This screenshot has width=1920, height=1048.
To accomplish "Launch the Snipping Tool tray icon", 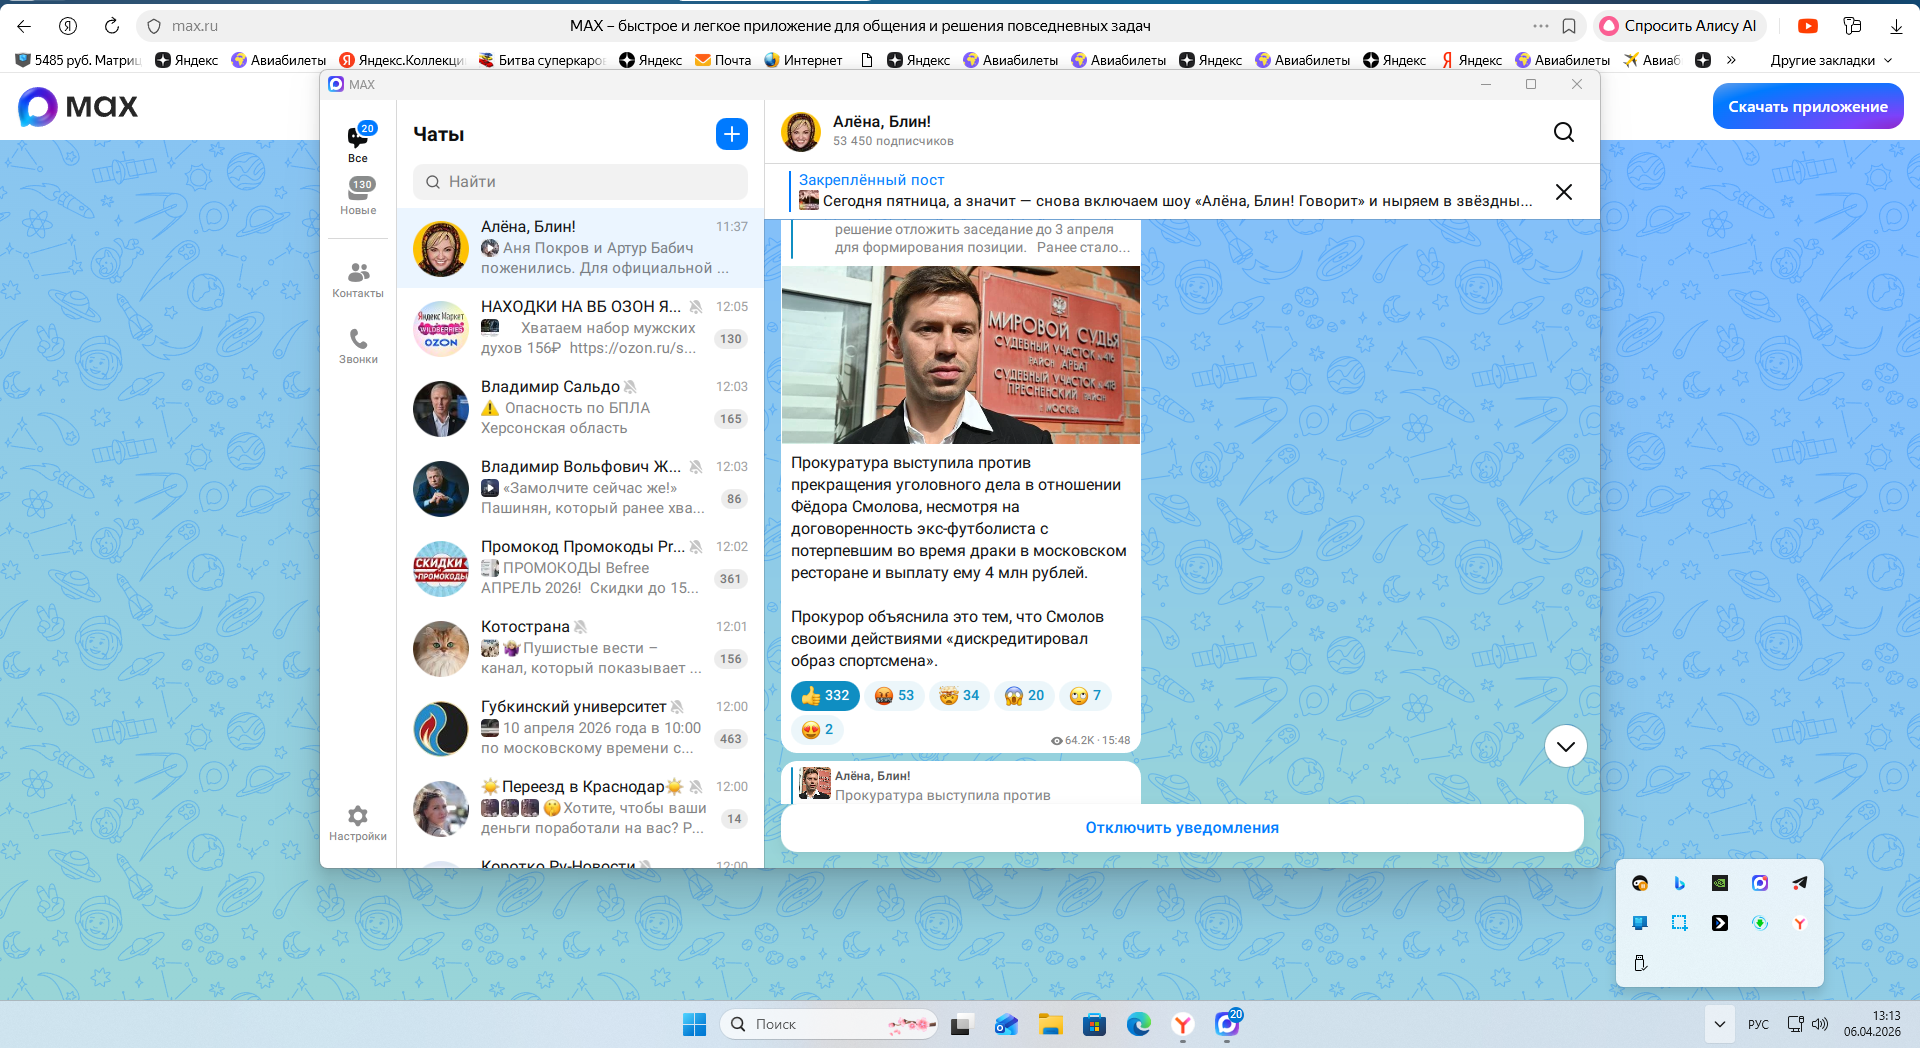I will click(1680, 923).
